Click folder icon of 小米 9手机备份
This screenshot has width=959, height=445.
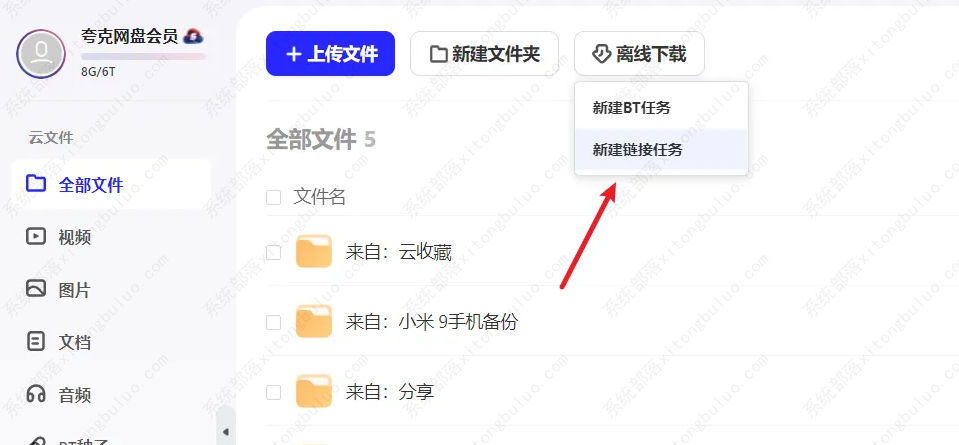pyautogui.click(x=314, y=322)
